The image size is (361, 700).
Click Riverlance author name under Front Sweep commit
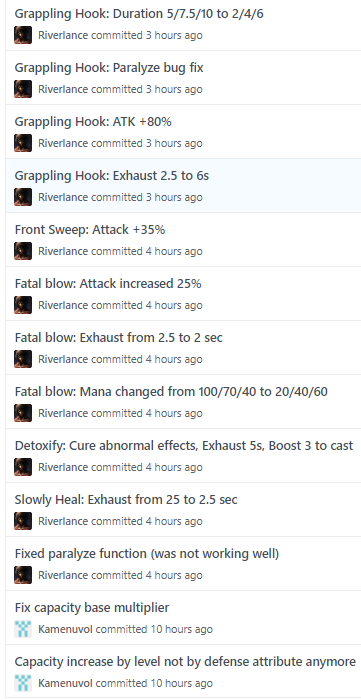(x=63, y=251)
